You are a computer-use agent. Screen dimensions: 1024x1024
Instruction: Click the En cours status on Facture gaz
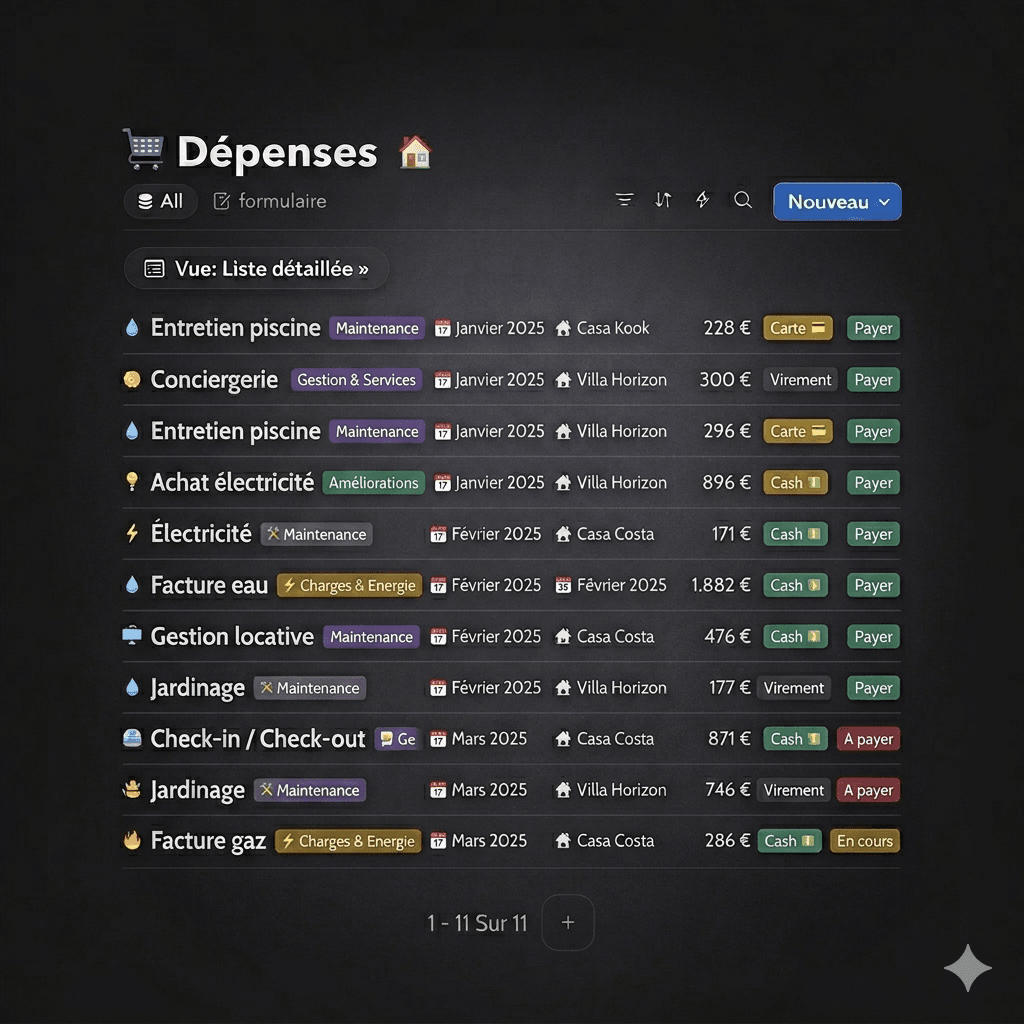pos(864,841)
